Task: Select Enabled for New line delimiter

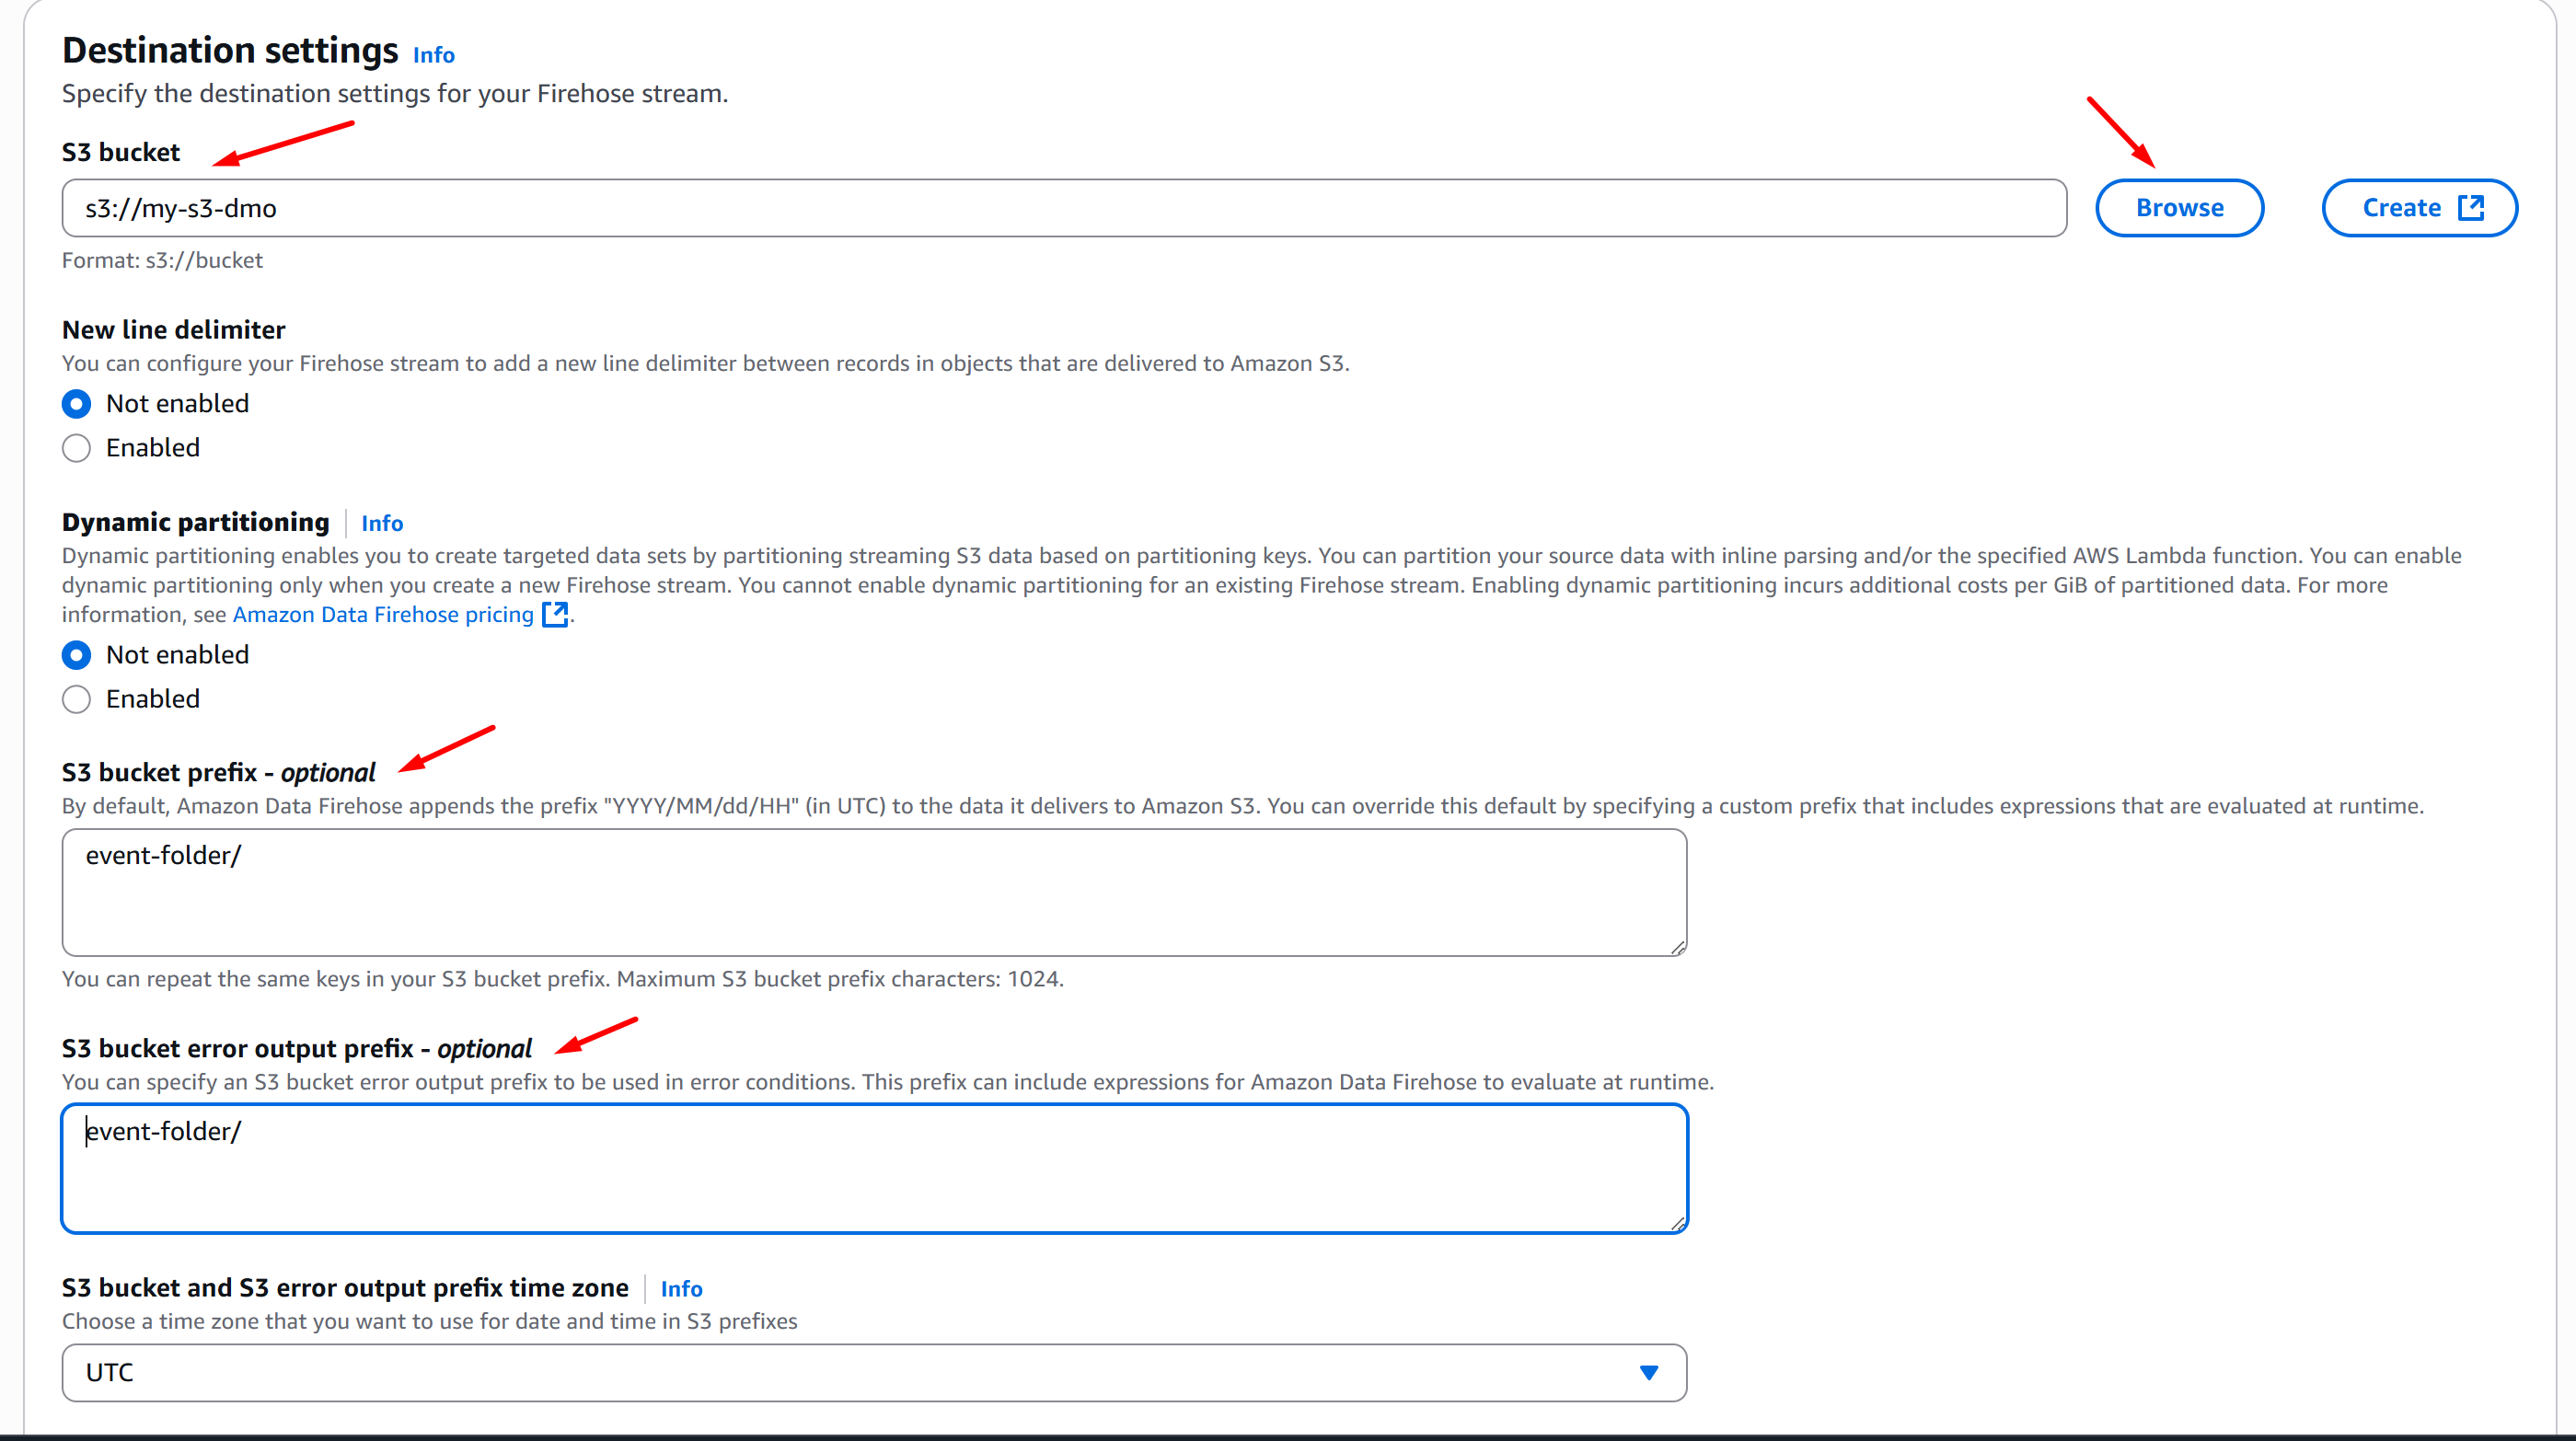Action: 77,448
